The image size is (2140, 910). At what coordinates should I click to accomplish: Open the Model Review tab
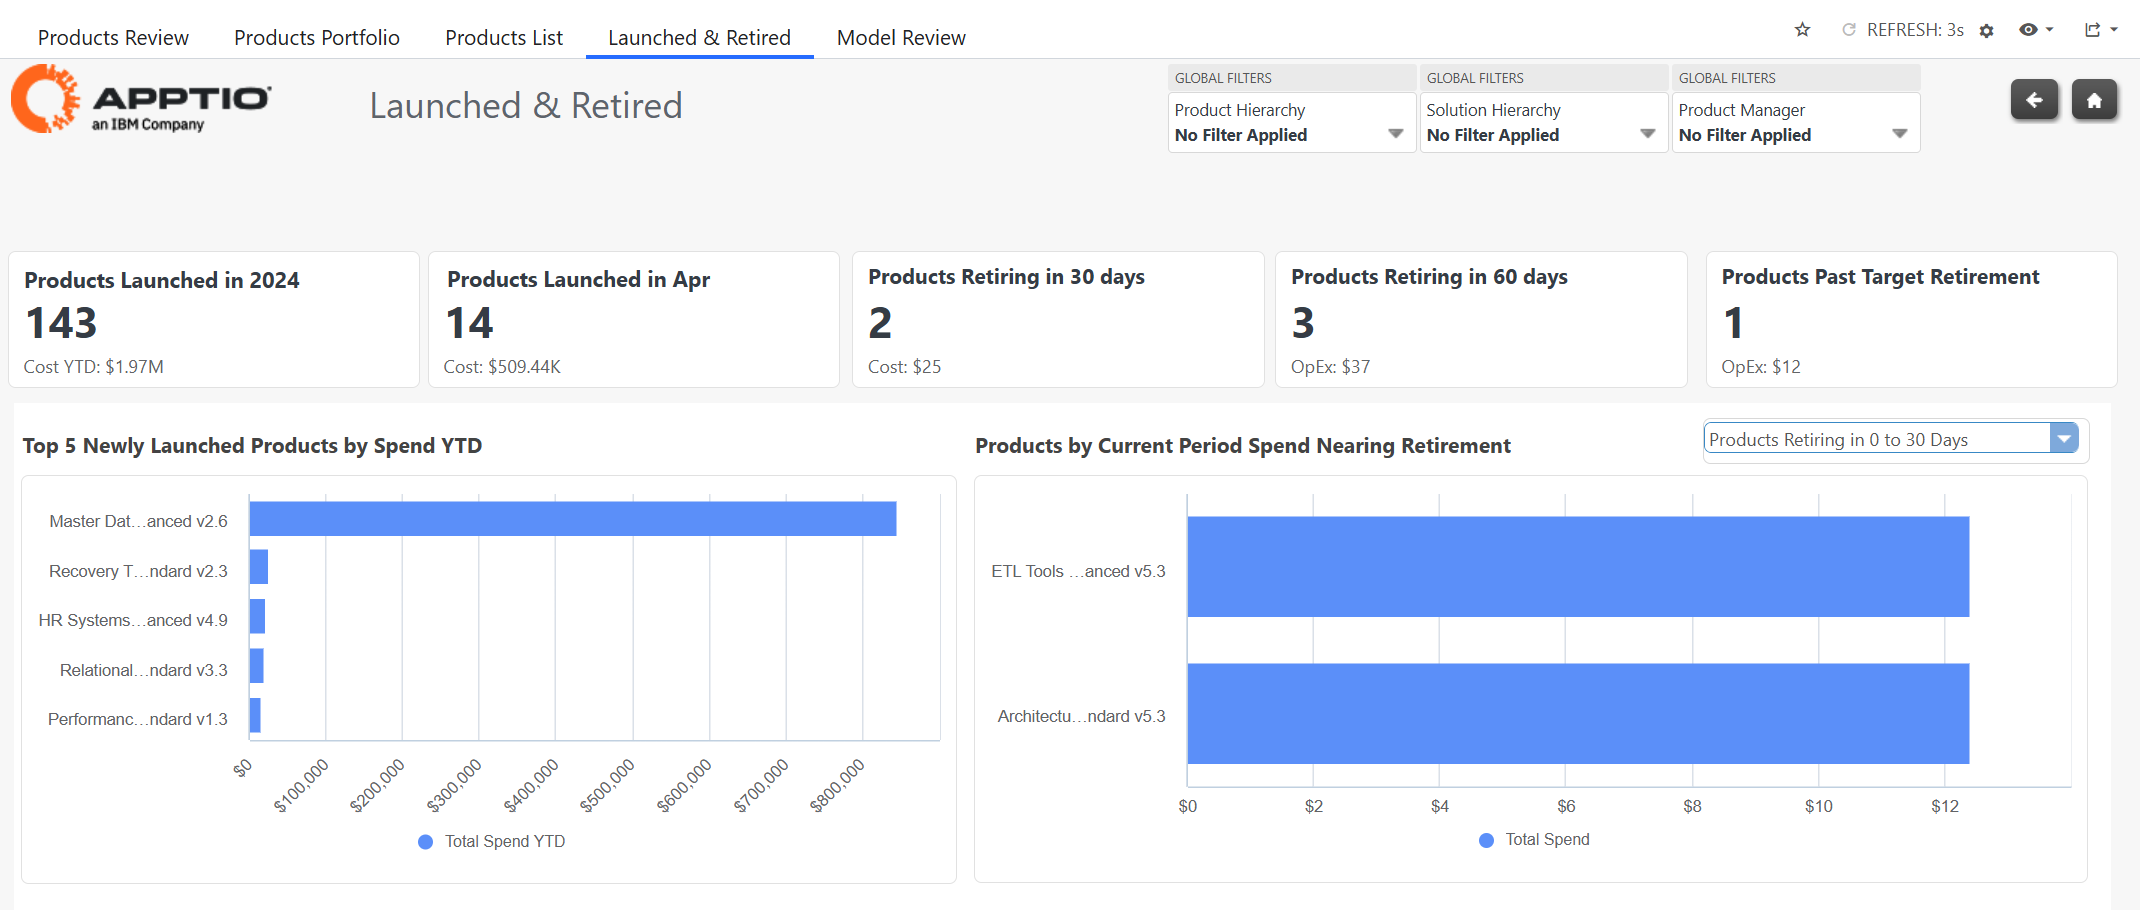[900, 38]
